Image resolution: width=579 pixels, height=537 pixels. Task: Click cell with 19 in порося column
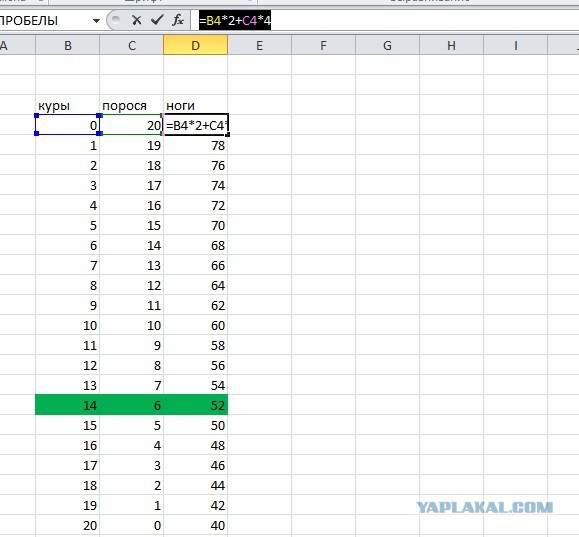[x=132, y=145]
